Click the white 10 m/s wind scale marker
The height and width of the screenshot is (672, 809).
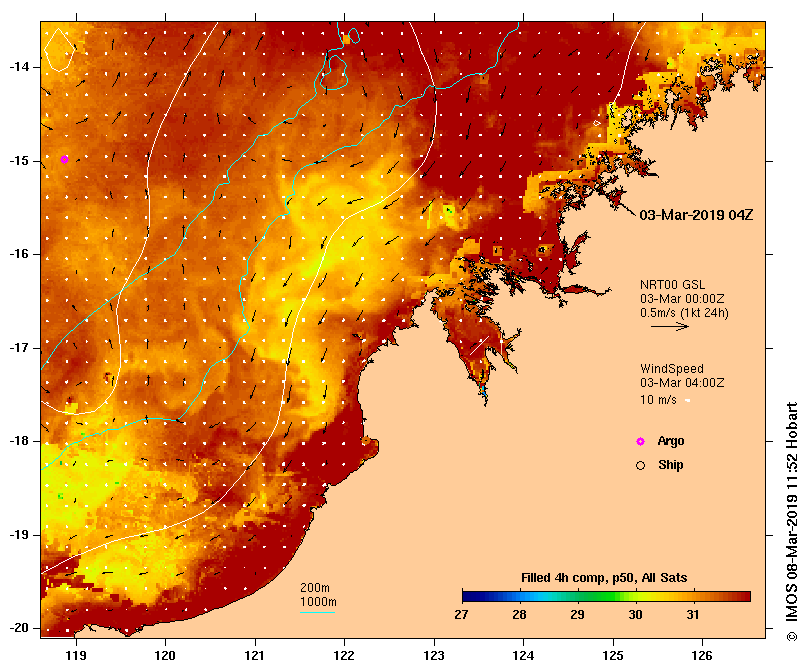pyautogui.click(x=687, y=401)
